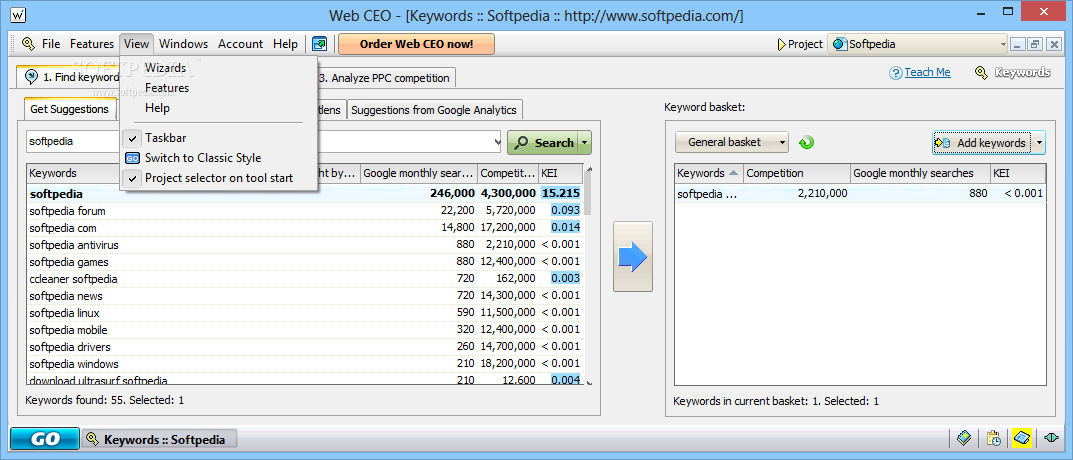Select the Get Suggestions tab
The width and height of the screenshot is (1073, 460).
click(x=69, y=109)
